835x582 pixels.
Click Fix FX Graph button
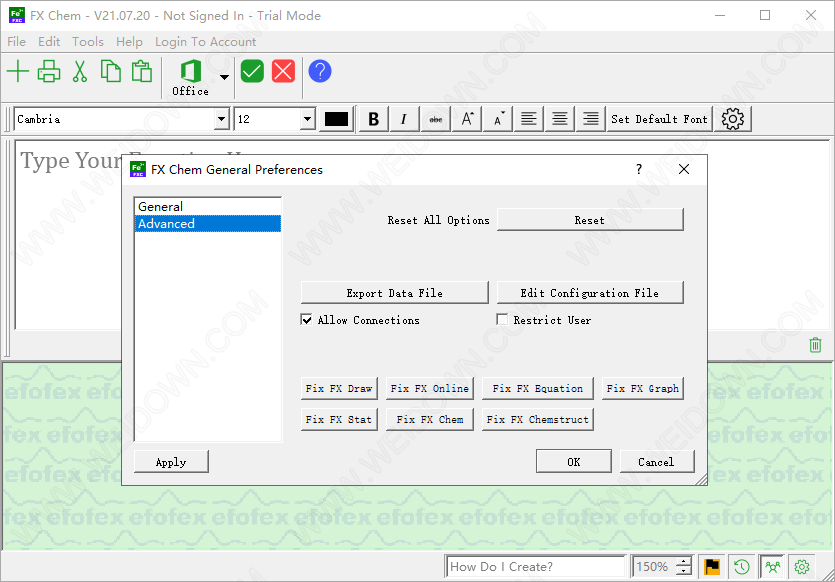click(643, 389)
